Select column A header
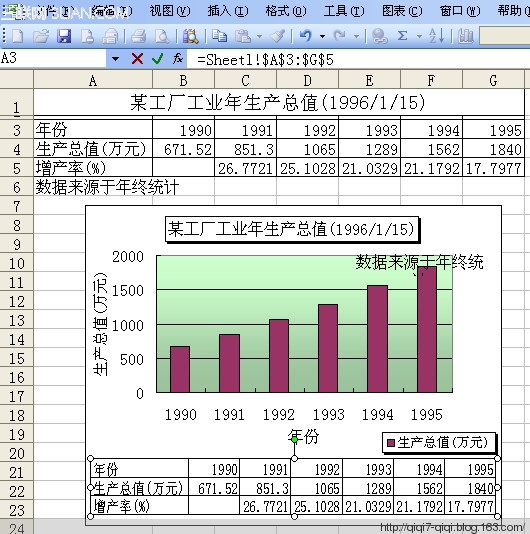 click(x=93, y=80)
